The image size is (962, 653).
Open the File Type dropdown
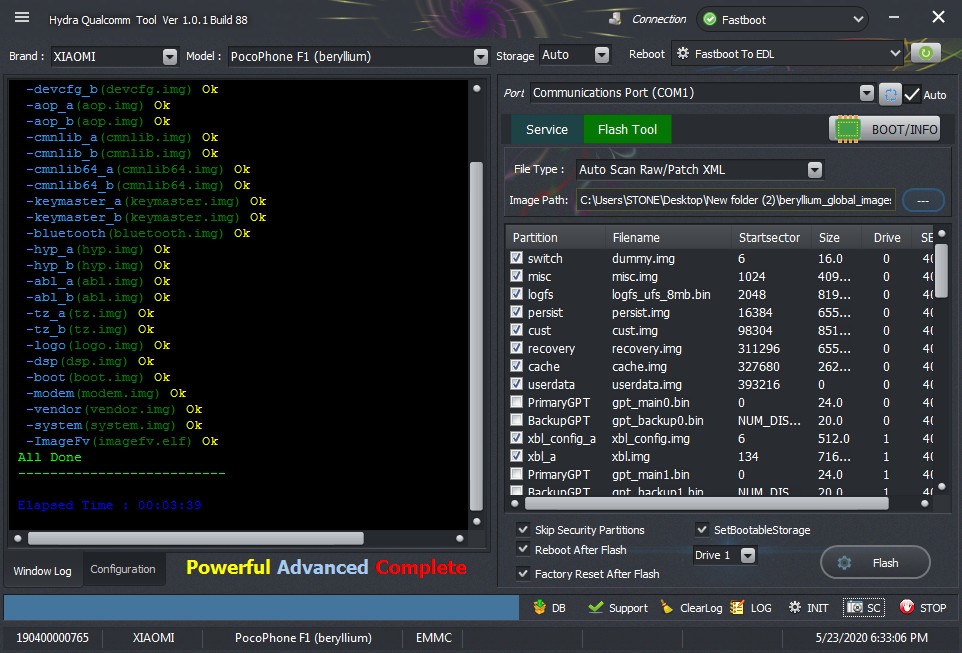click(x=814, y=169)
